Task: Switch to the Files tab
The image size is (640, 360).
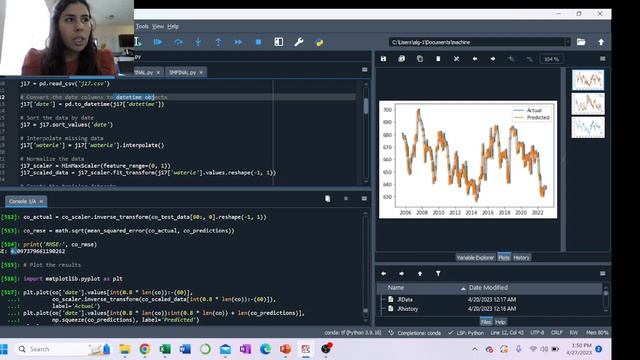Action: tap(486, 322)
